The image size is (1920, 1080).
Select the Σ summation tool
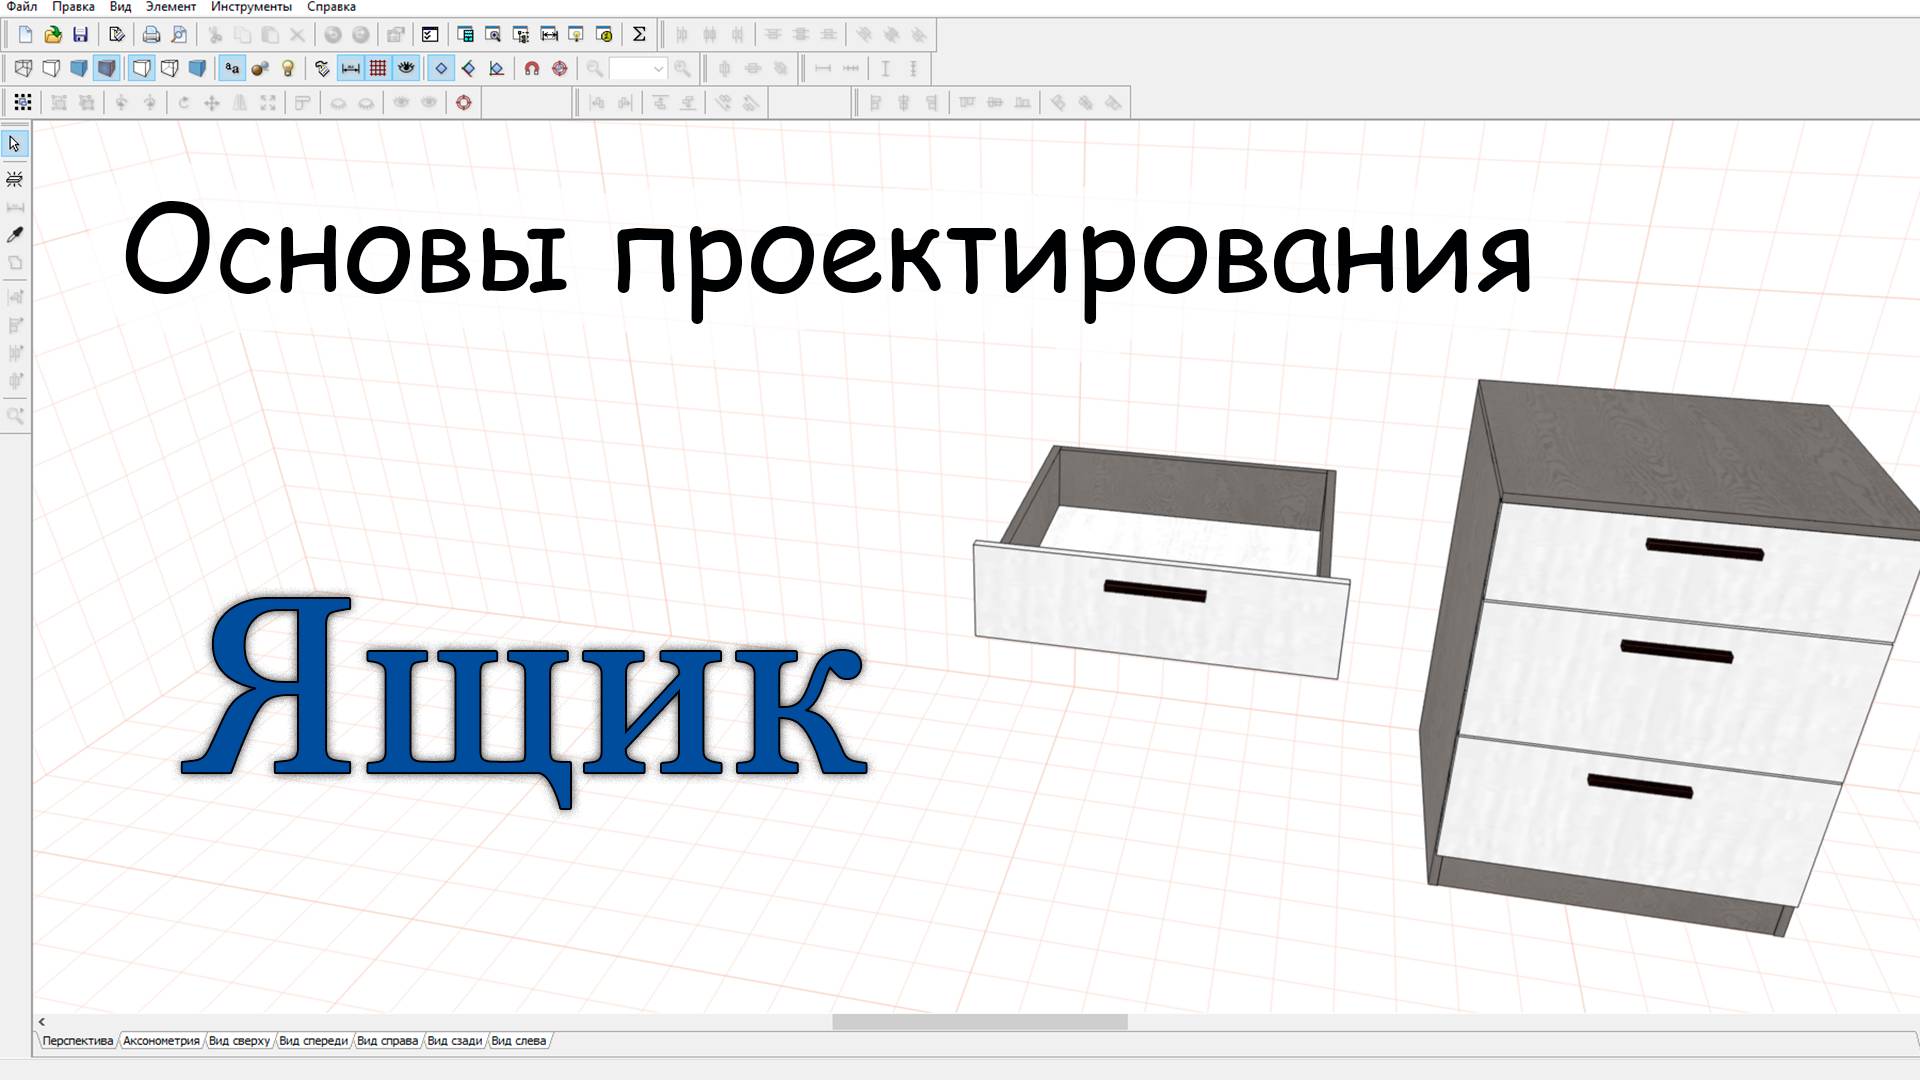coord(638,34)
